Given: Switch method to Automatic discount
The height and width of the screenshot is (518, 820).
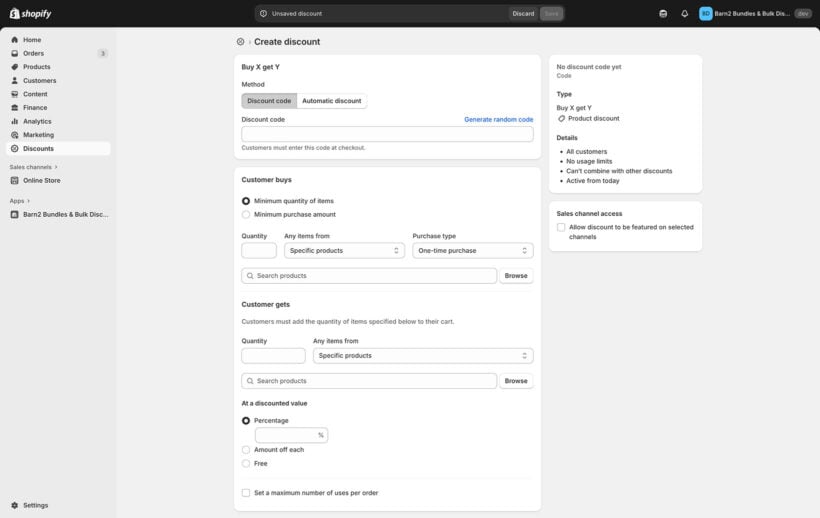Looking at the screenshot, I should (x=331, y=101).
